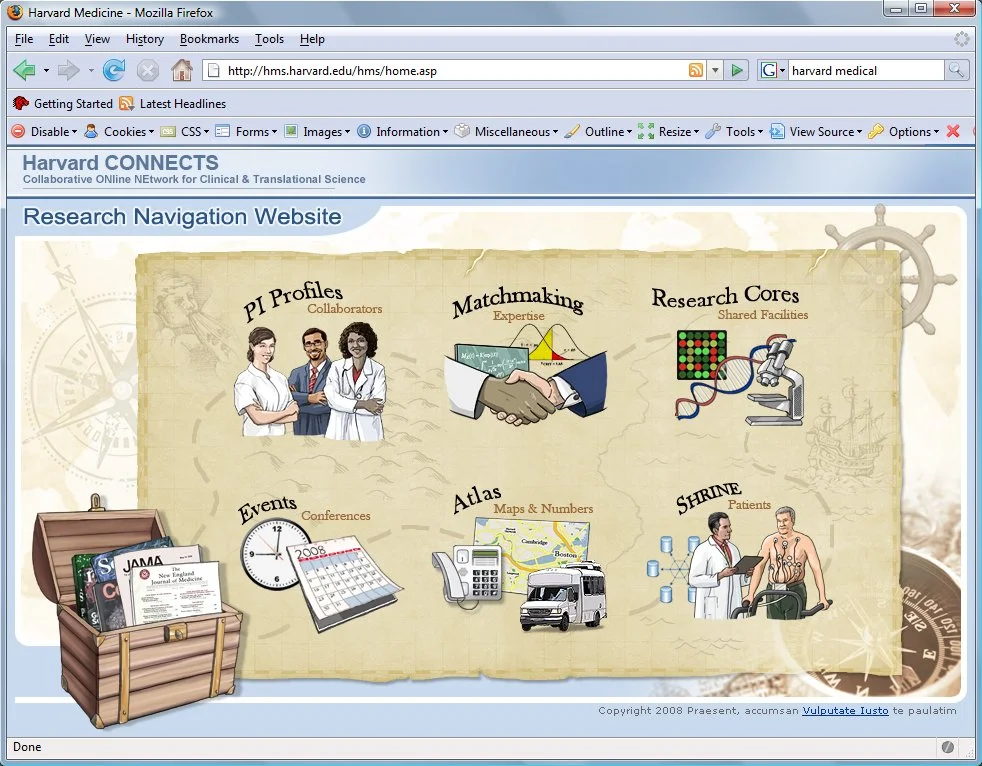Click the Firefox icon in the title bar

point(14,12)
